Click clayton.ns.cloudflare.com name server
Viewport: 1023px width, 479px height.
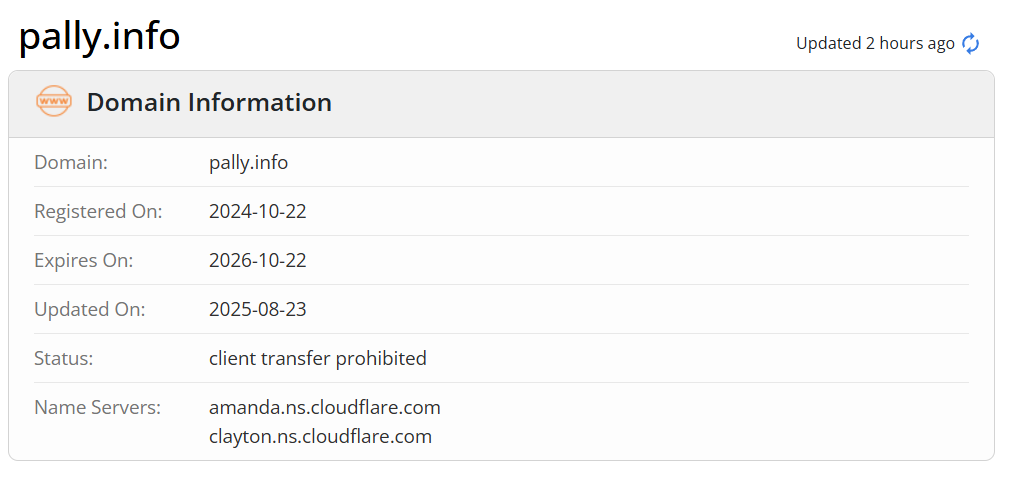(x=320, y=436)
